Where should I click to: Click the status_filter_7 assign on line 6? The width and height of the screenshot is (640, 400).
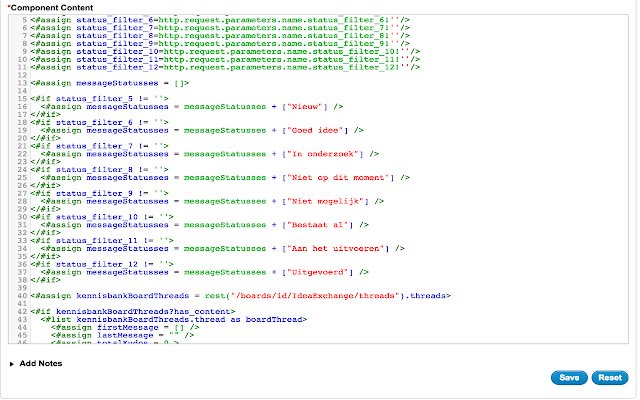coord(220,28)
